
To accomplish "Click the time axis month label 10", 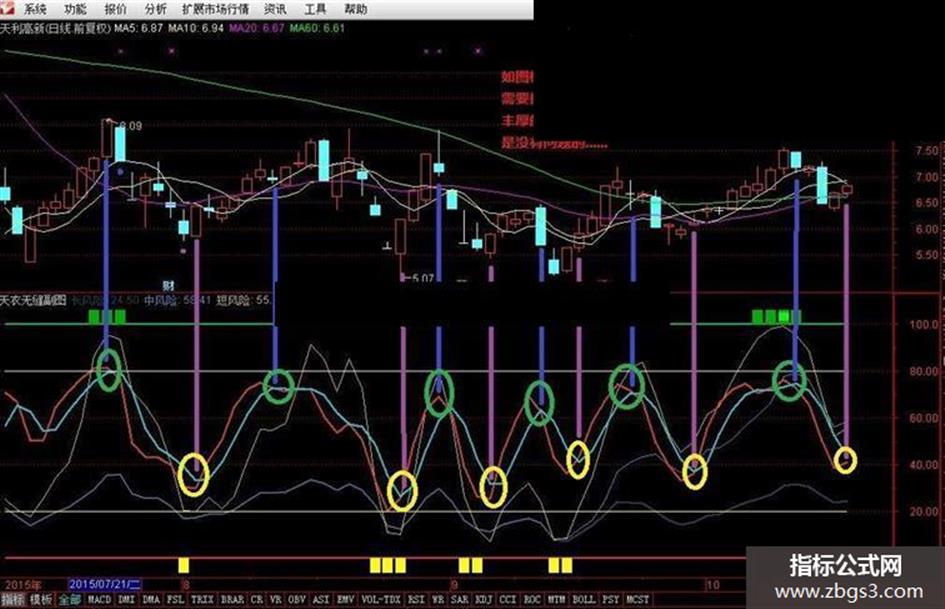I will click(713, 584).
